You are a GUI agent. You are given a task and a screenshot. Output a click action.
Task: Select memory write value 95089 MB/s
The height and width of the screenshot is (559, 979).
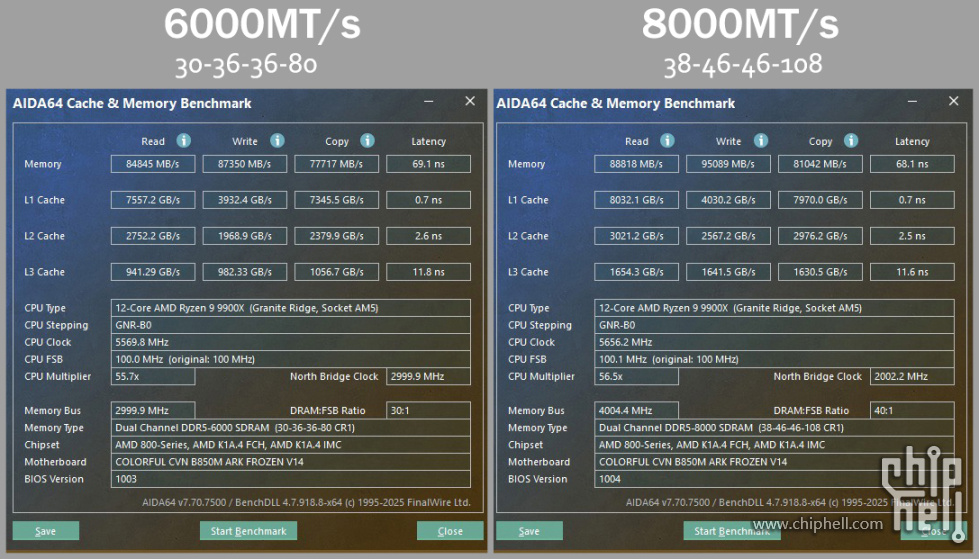pos(728,164)
